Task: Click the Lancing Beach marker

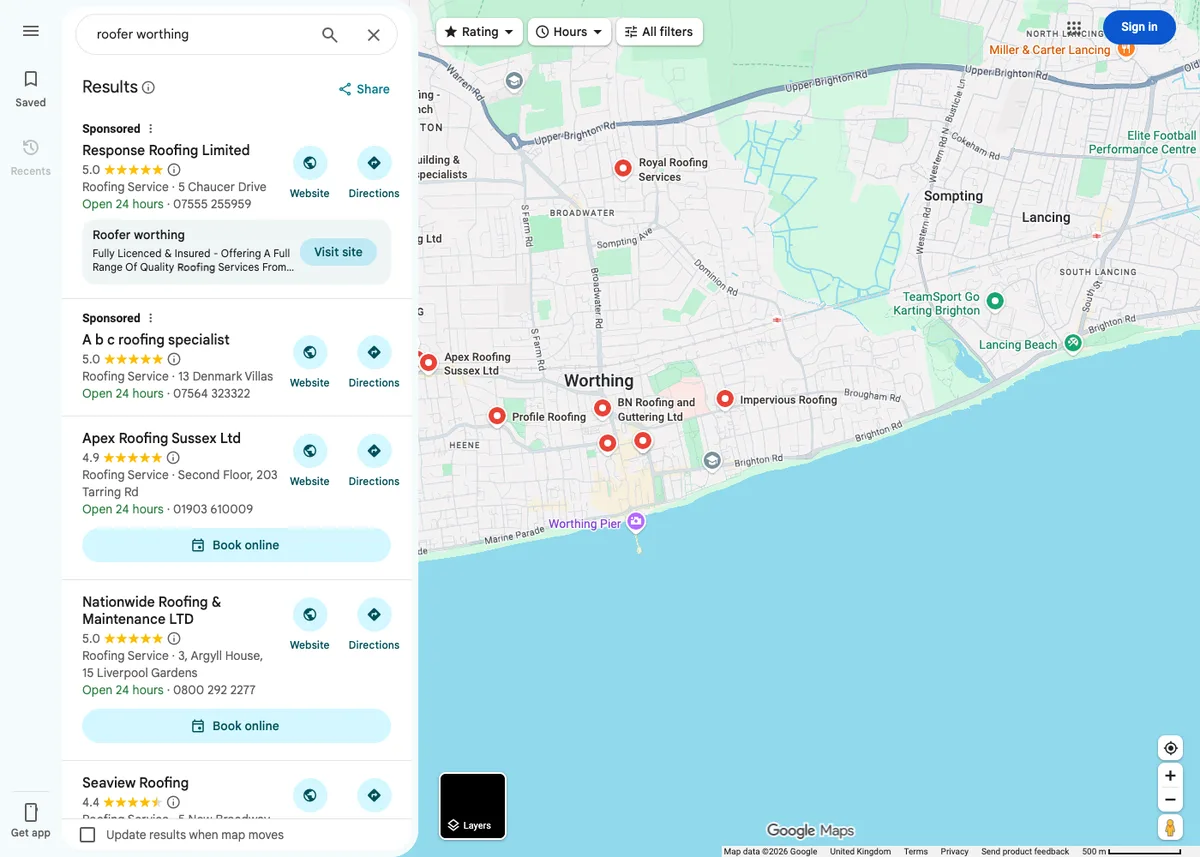Action: click(x=1073, y=343)
